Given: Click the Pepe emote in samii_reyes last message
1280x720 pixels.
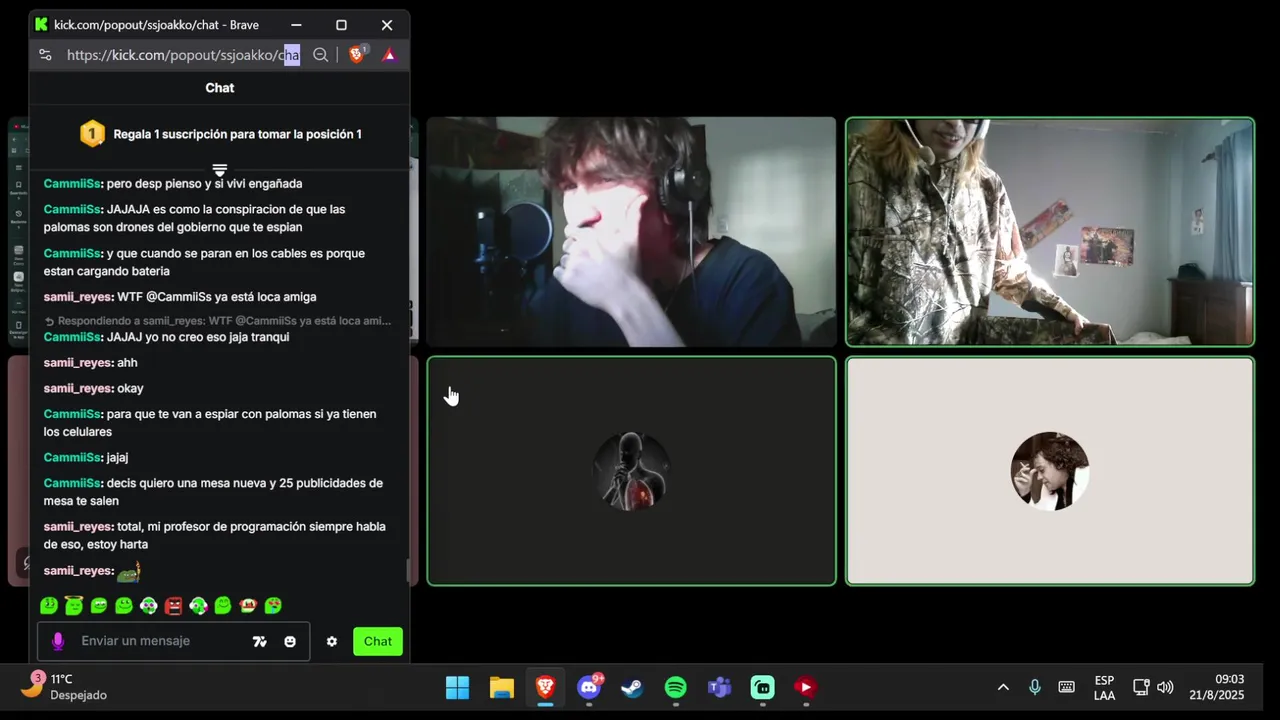Looking at the screenshot, I should [129, 571].
